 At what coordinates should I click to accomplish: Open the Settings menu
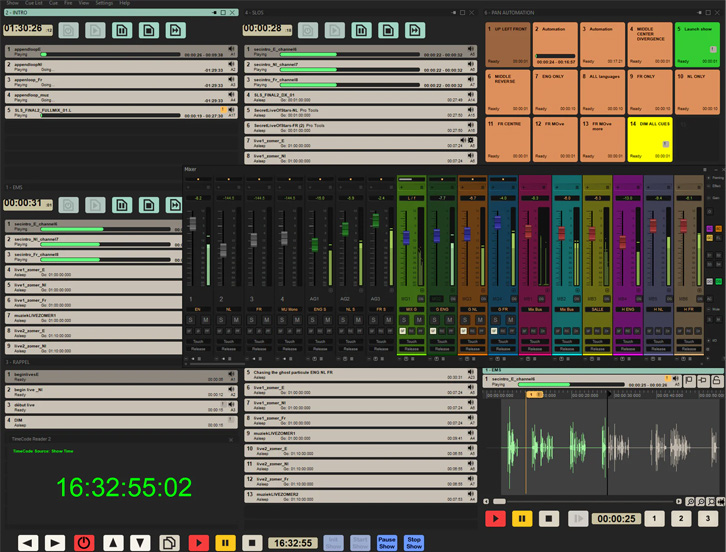104,3
